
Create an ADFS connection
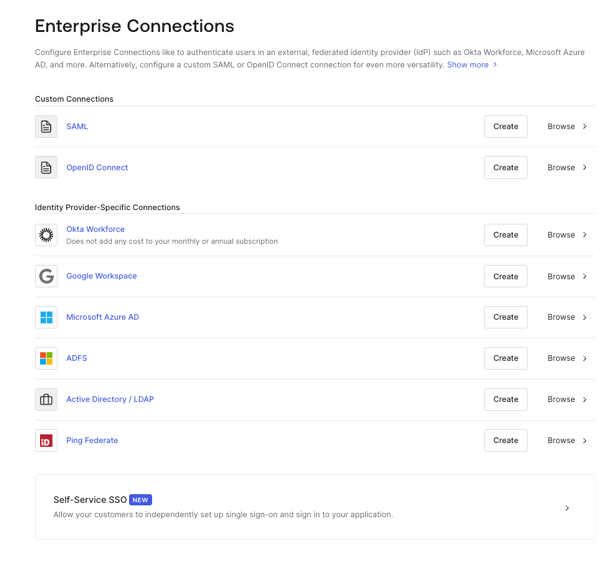[x=505, y=358]
